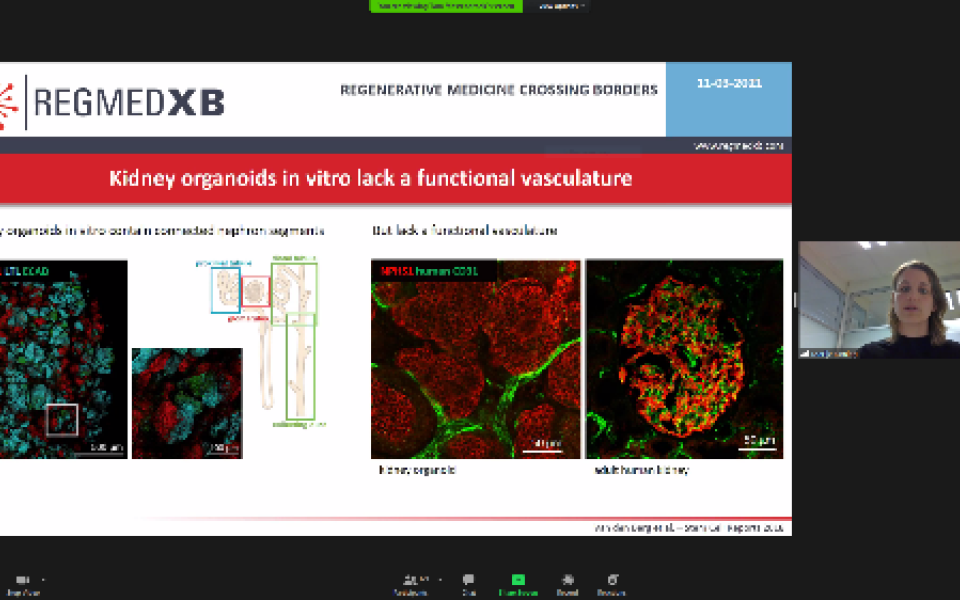
Task: Click the website URL below the date
Action: pyautogui.click(x=738, y=146)
